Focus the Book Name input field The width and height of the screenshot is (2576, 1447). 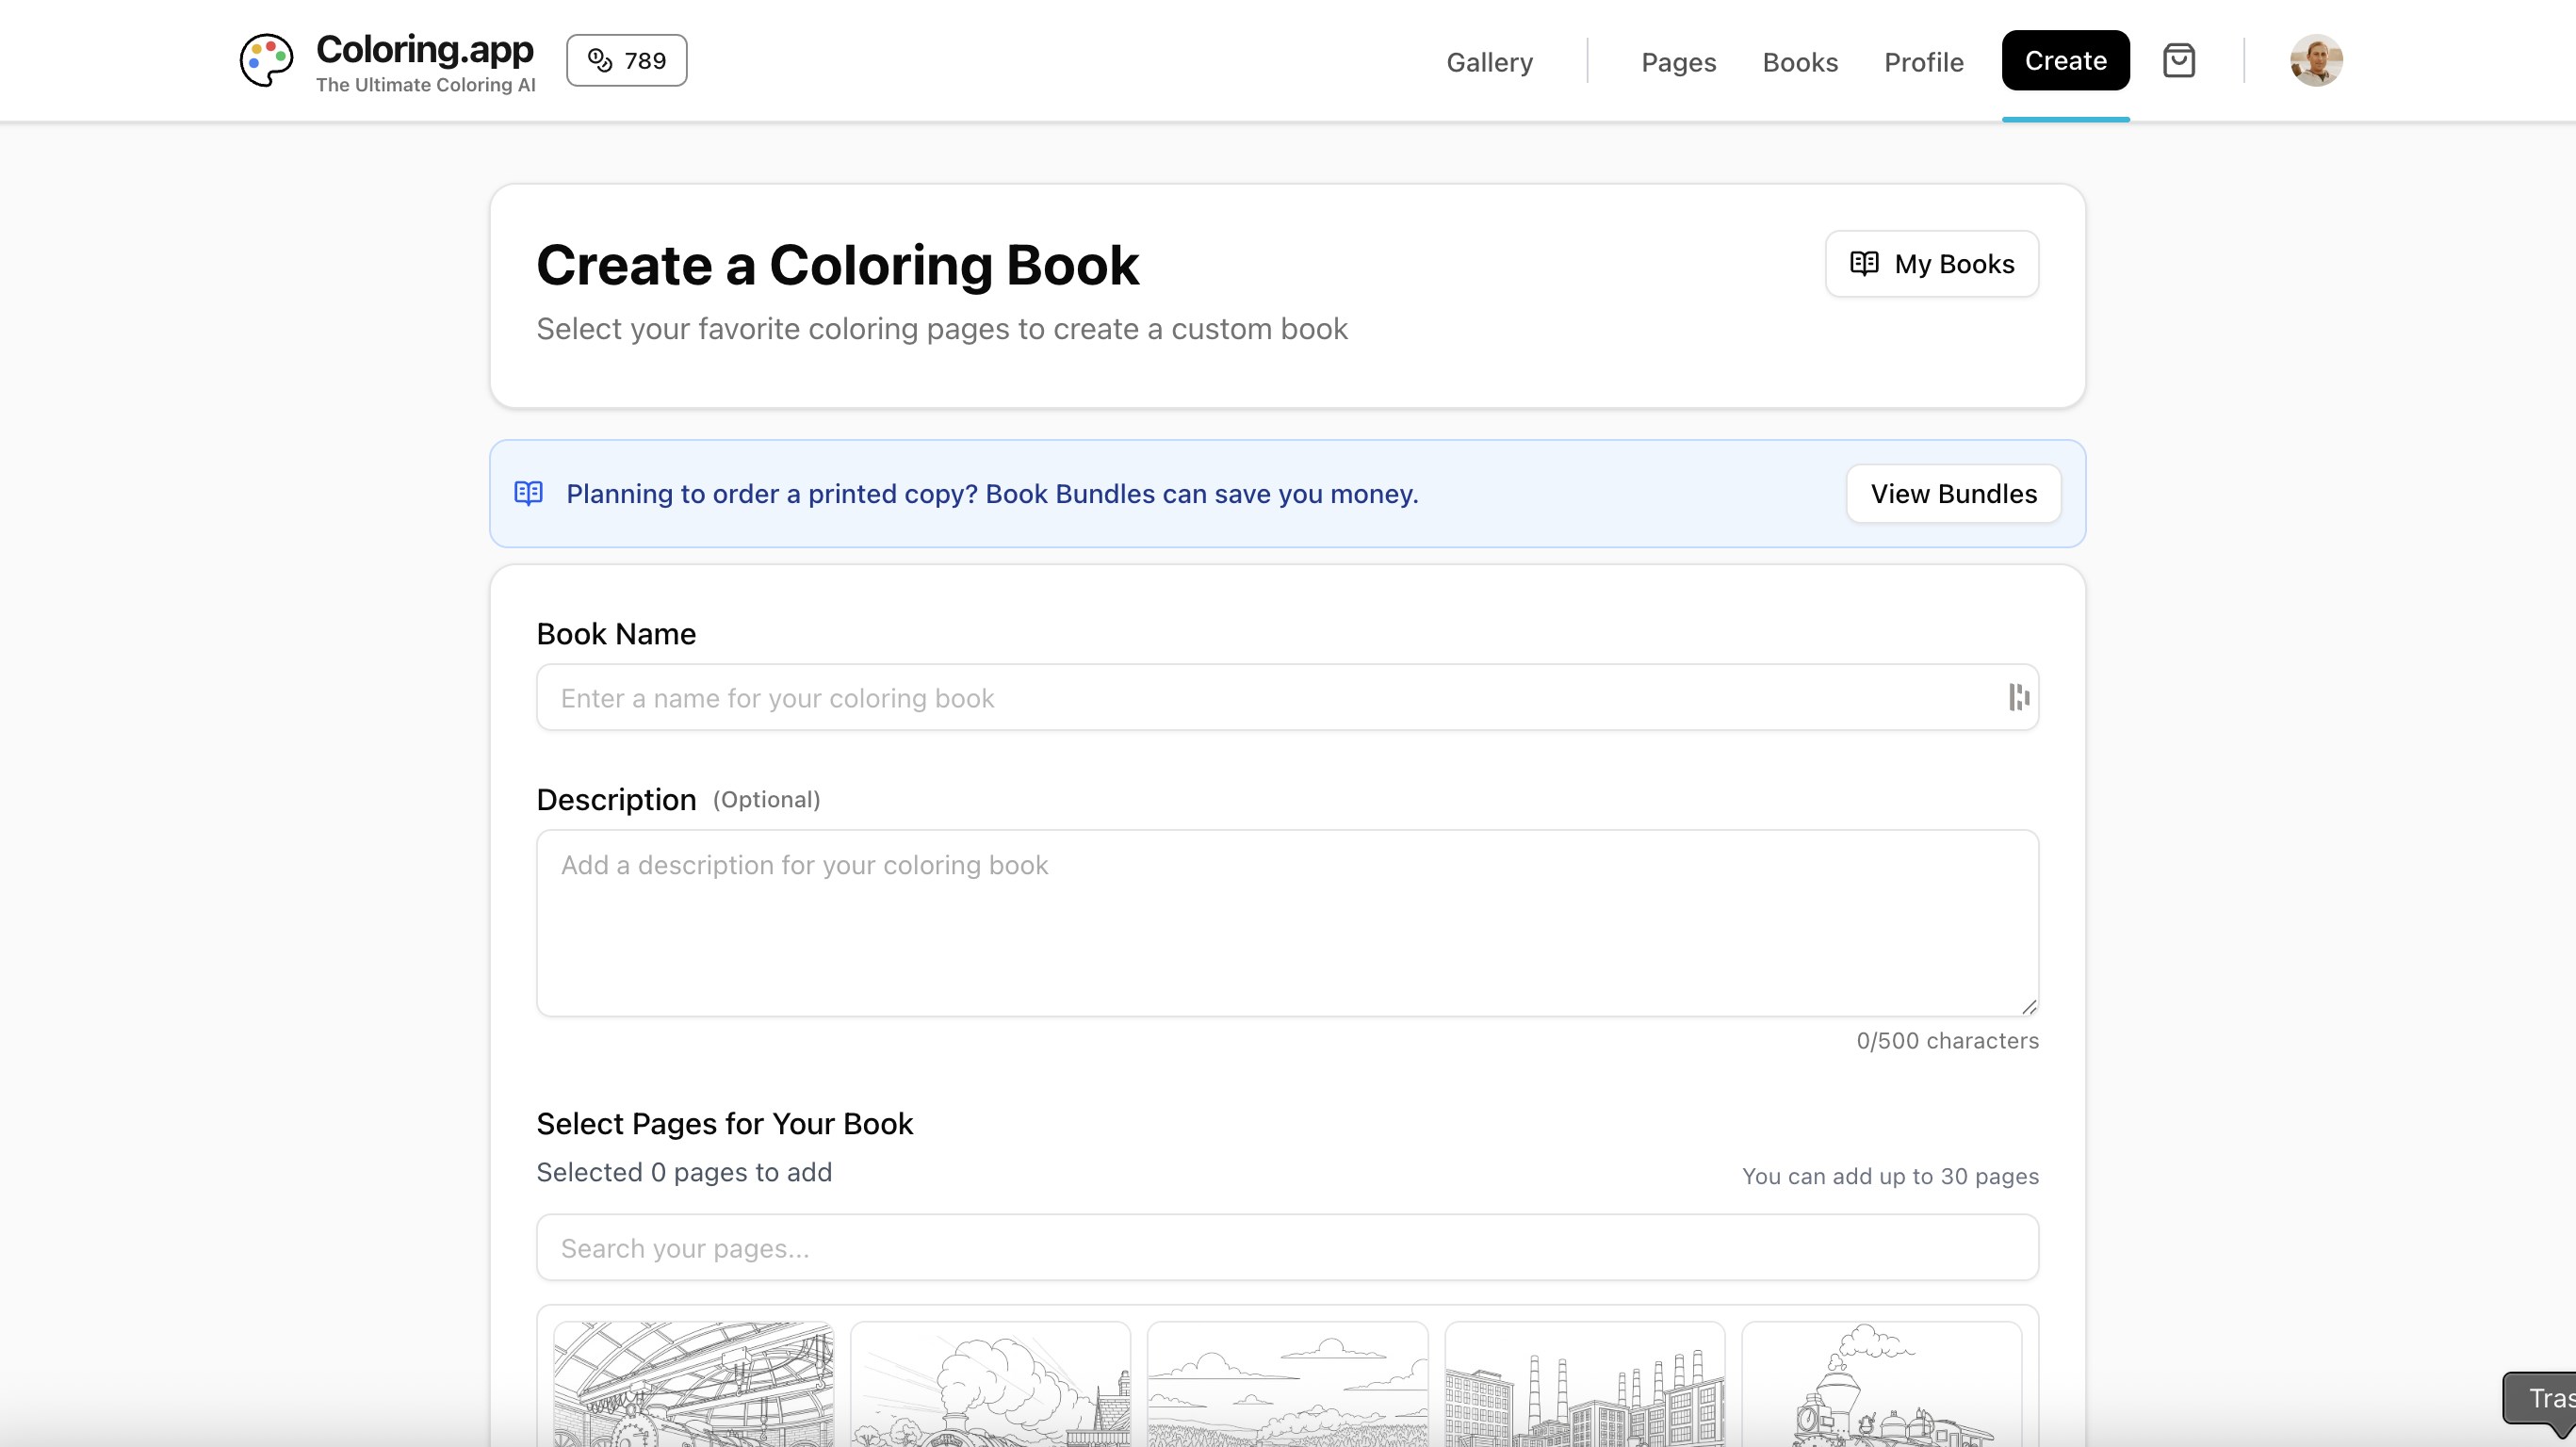[1270, 697]
